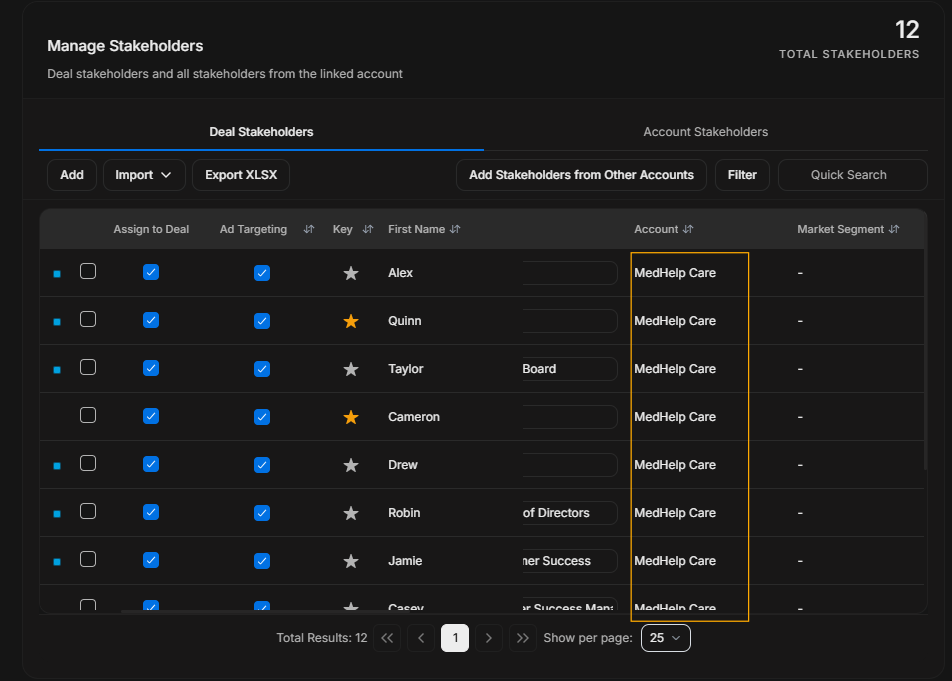Sort by Market Segment column arrows

click(x=894, y=229)
